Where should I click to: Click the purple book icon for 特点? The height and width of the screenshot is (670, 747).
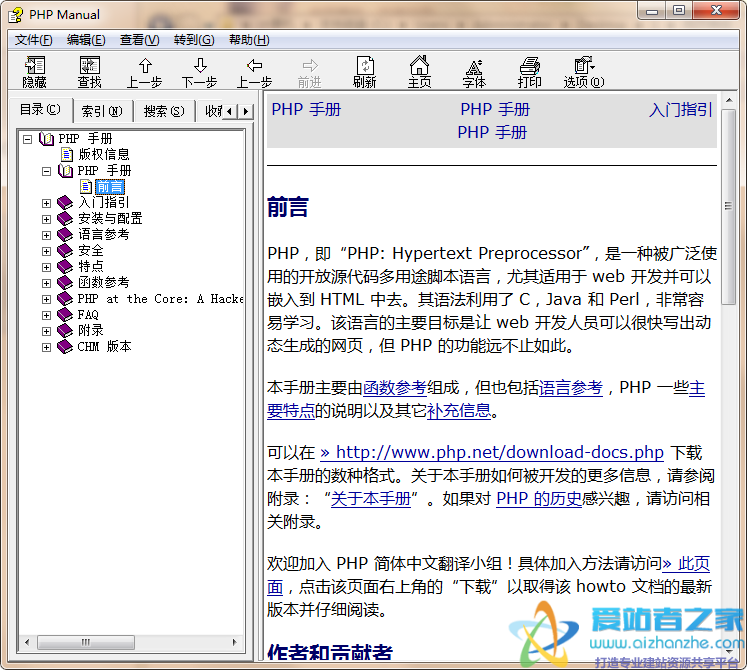65,266
